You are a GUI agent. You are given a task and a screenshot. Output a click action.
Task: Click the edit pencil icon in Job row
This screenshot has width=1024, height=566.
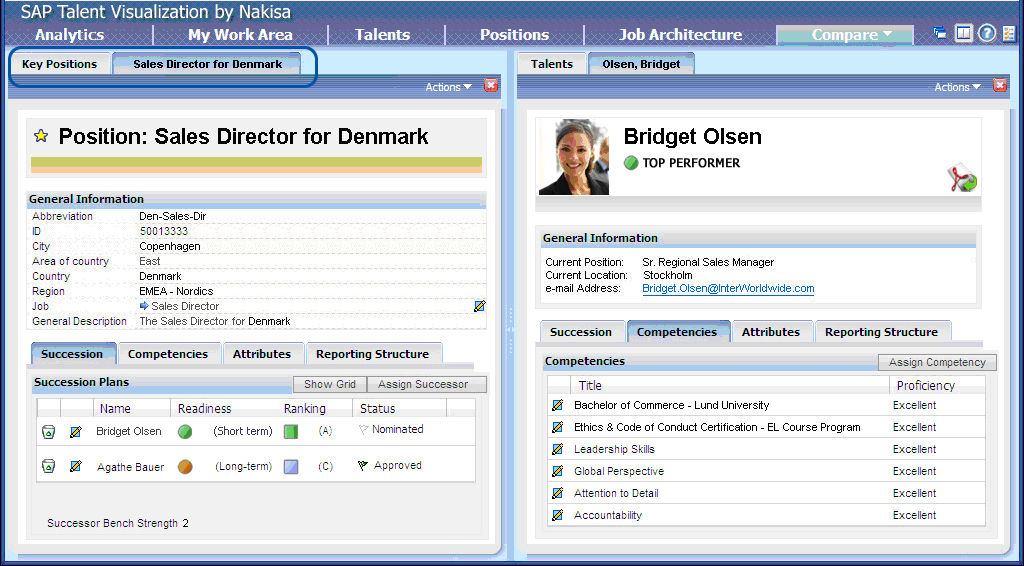pos(480,306)
